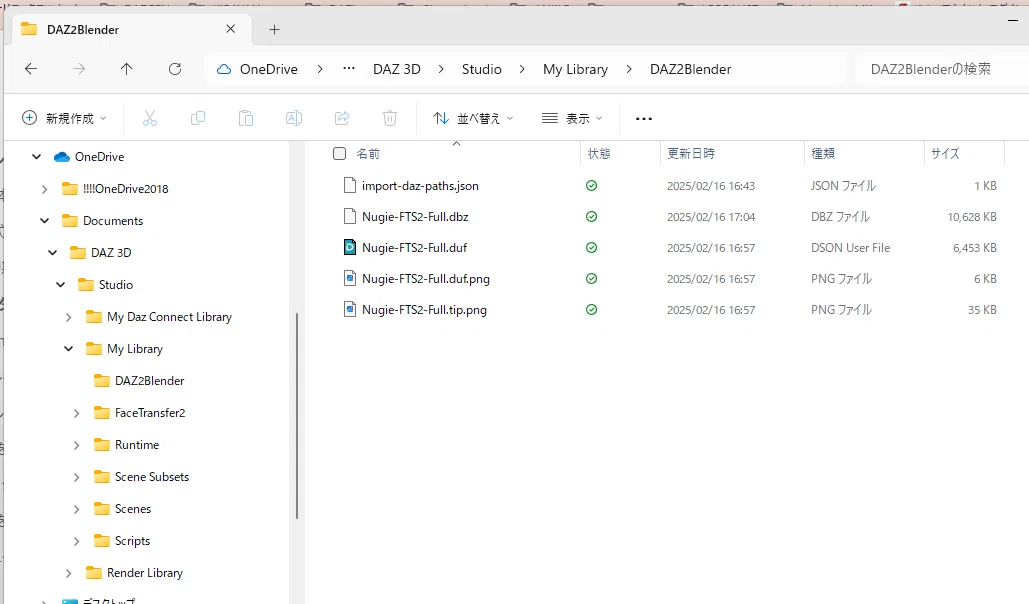Minimize the Explorer window
1029x604 pixels.
click(1013, 20)
